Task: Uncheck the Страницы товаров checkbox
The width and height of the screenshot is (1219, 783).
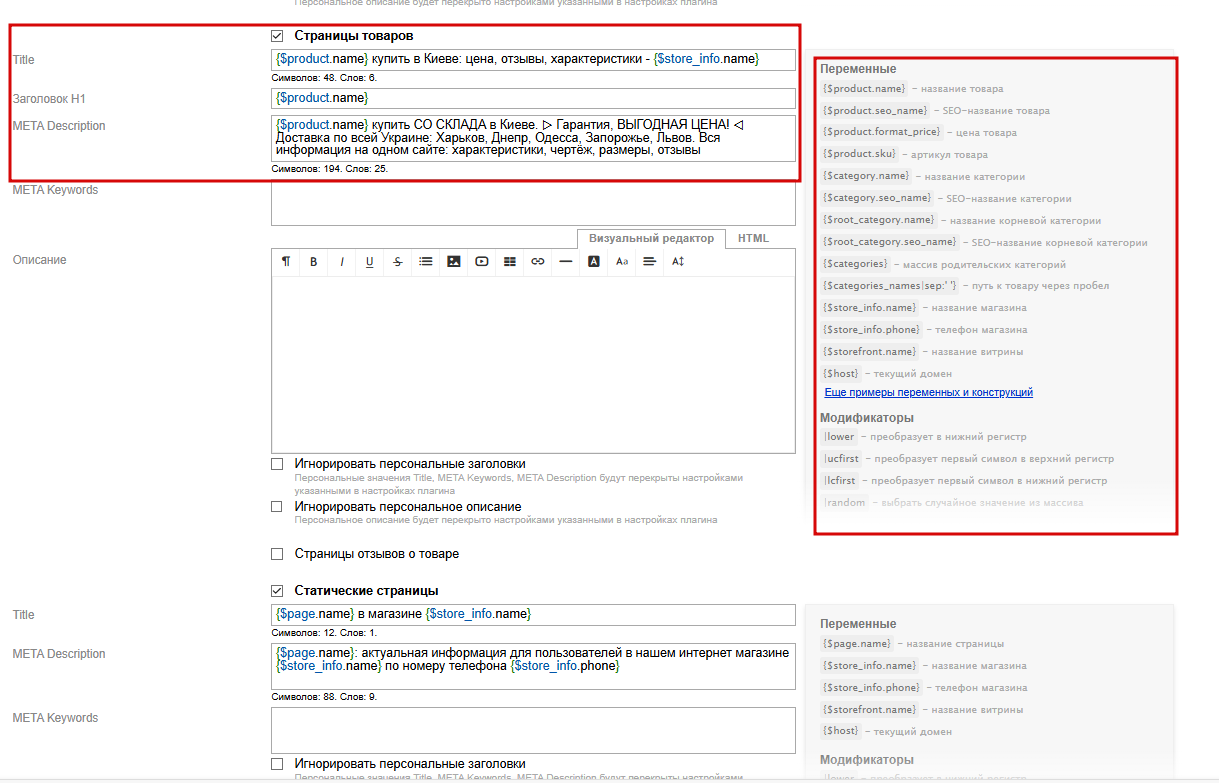Action: pos(277,36)
